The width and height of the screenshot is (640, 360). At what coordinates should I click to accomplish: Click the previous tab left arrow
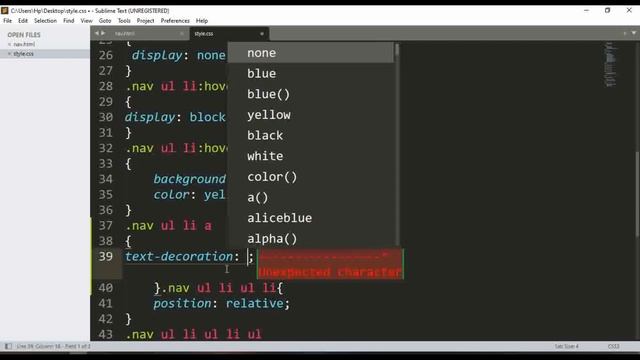pos(97,33)
